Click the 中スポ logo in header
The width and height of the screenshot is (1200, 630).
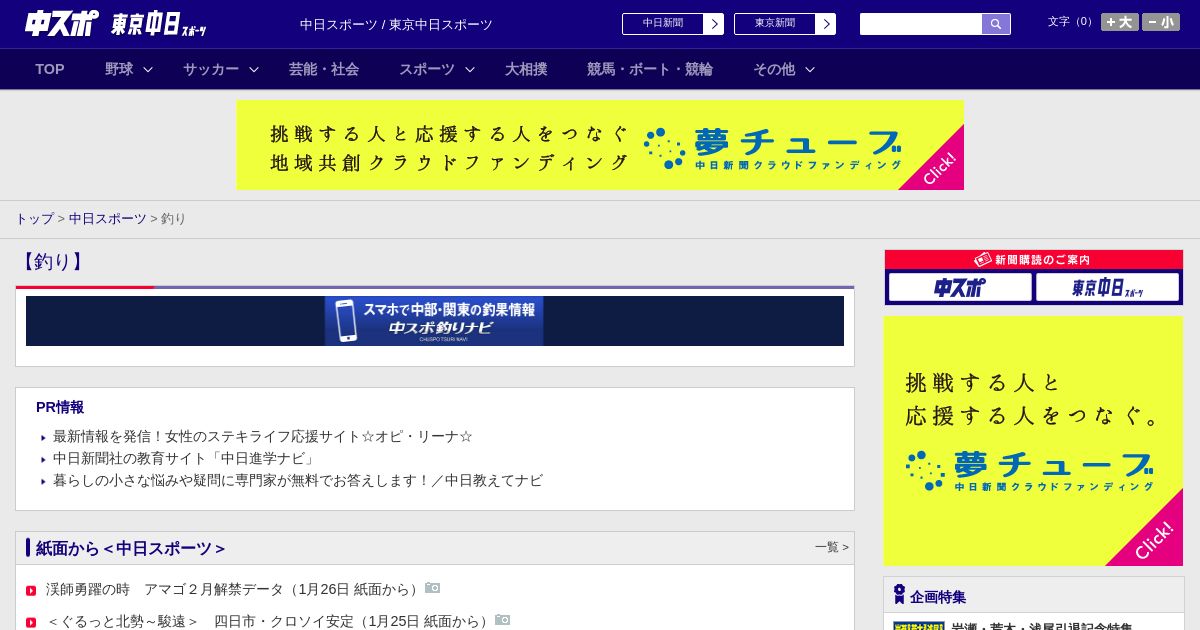coord(61,23)
